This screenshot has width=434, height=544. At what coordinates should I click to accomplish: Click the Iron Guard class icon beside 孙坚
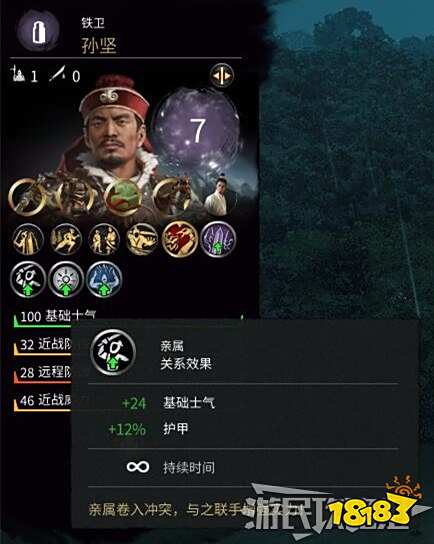pos(38,30)
